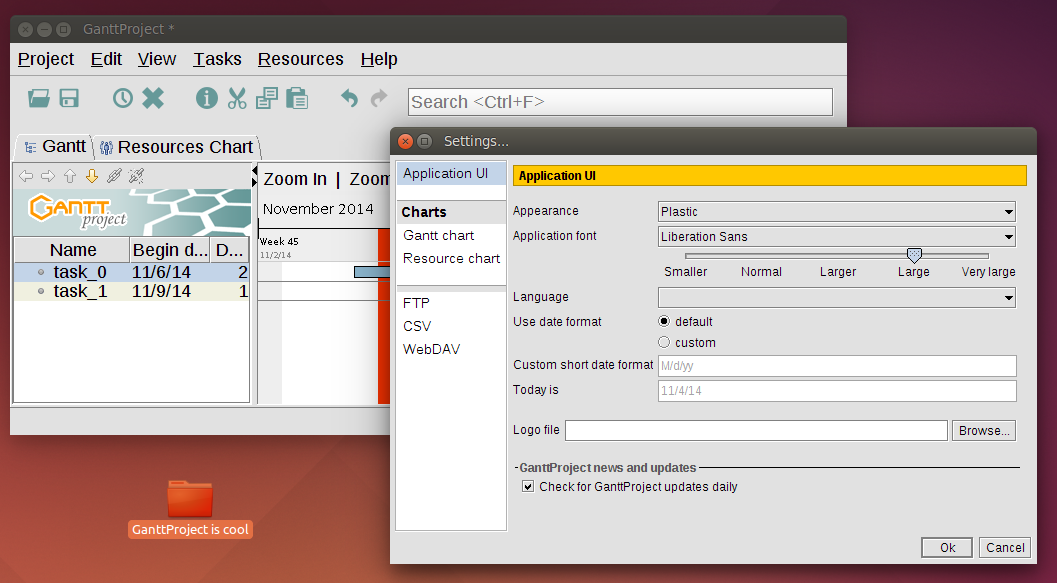1057x583 pixels.
Task: Click the paste clipboard icon
Action: [297, 98]
